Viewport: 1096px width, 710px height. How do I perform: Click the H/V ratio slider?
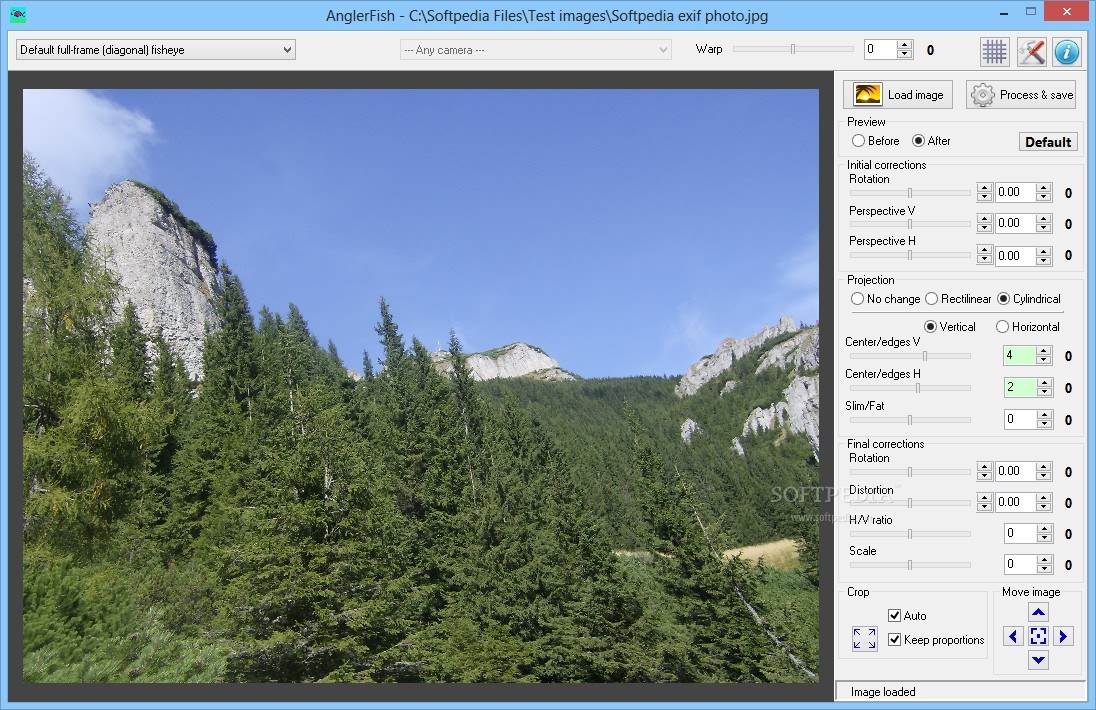[910, 534]
